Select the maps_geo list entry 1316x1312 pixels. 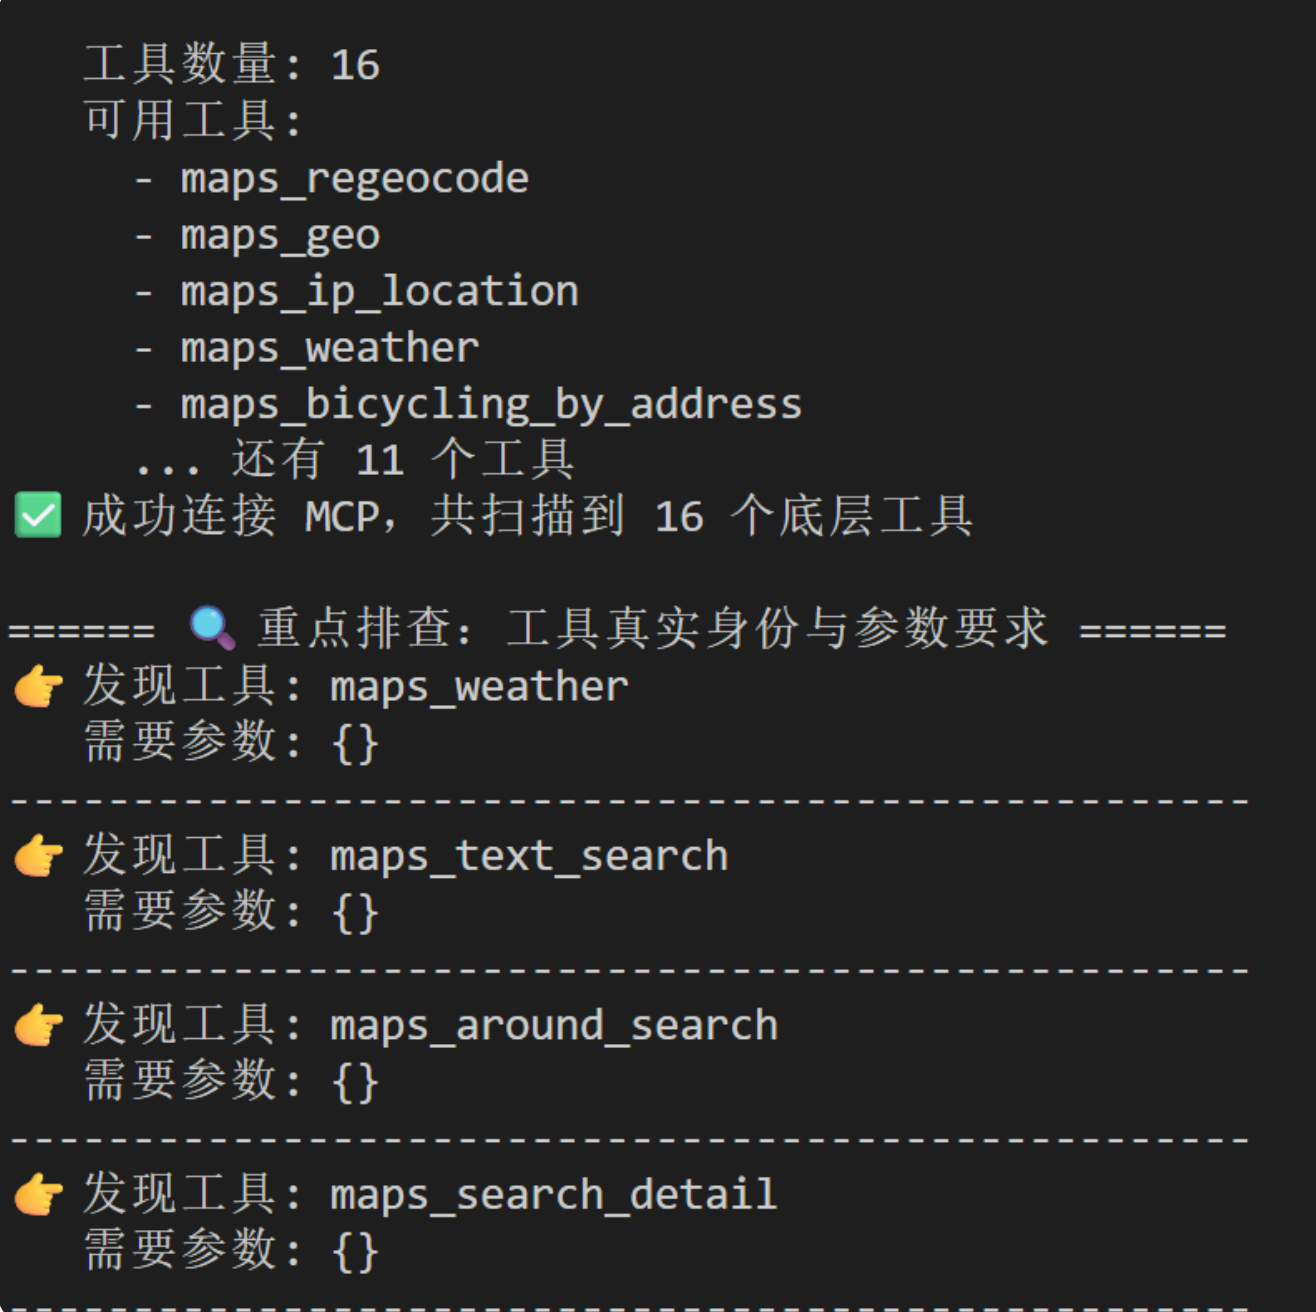tap(280, 236)
